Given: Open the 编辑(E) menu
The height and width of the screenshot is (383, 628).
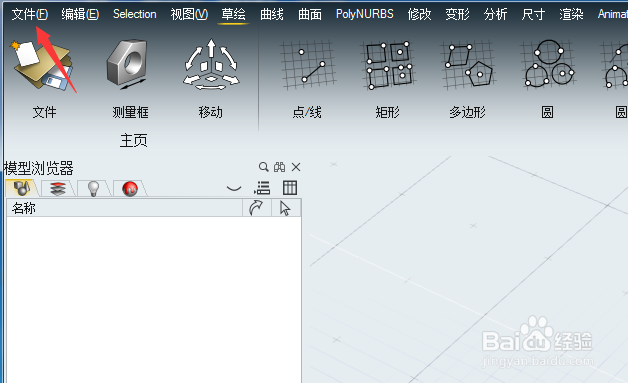Looking at the screenshot, I should point(80,14).
